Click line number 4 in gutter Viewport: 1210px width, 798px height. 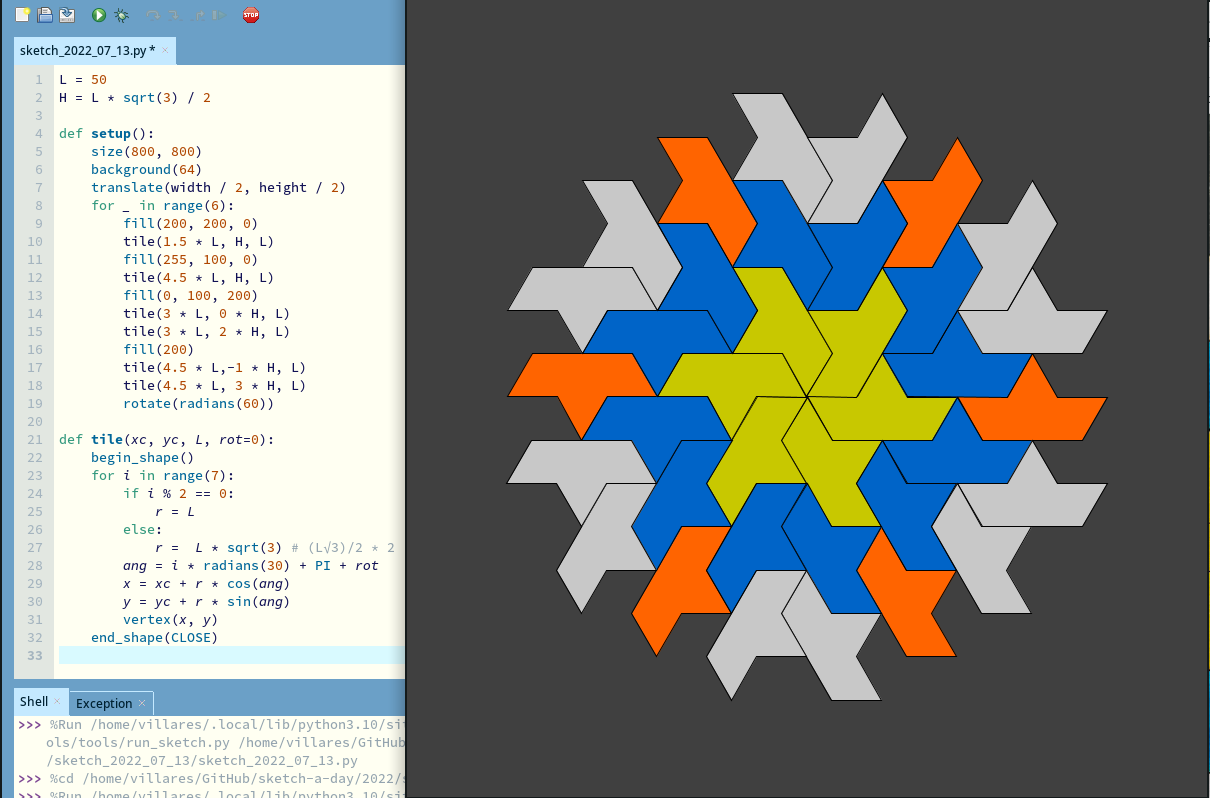tap(39, 133)
